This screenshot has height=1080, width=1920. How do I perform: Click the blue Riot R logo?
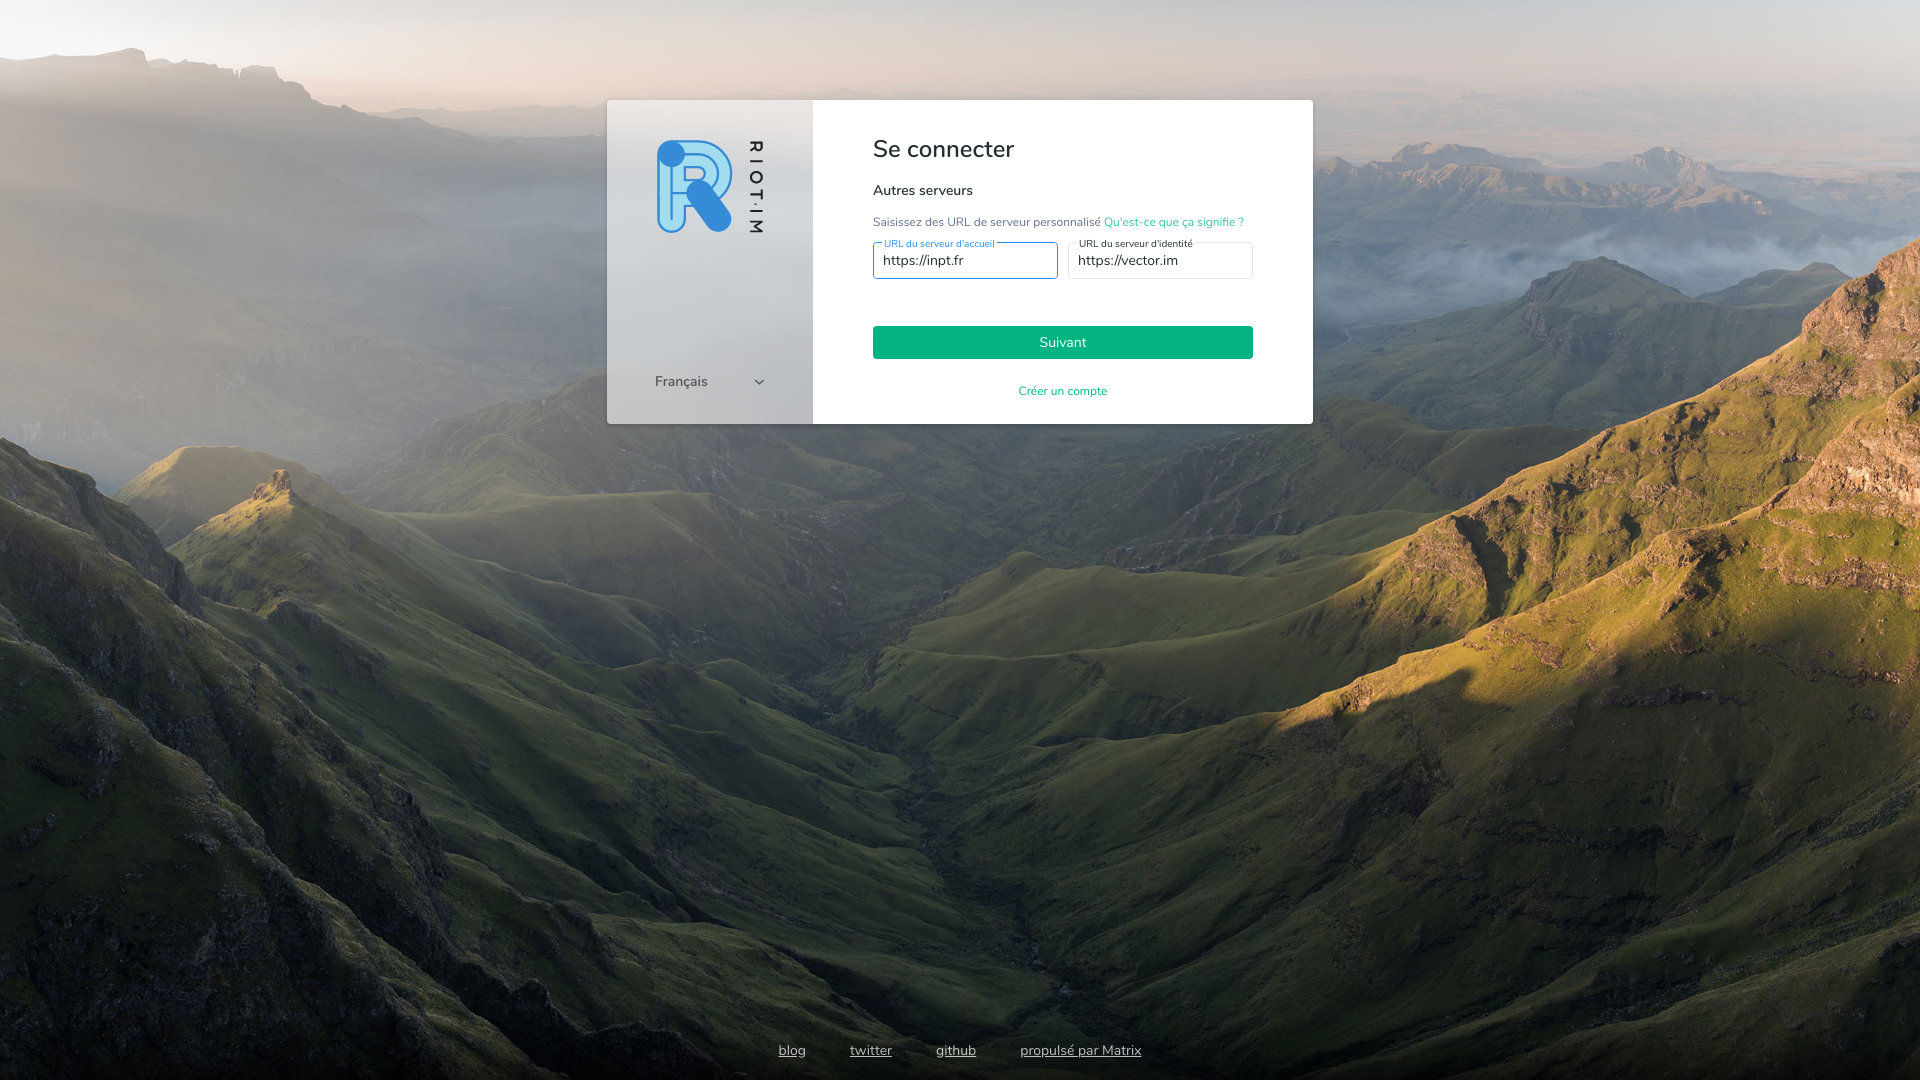click(x=694, y=187)
